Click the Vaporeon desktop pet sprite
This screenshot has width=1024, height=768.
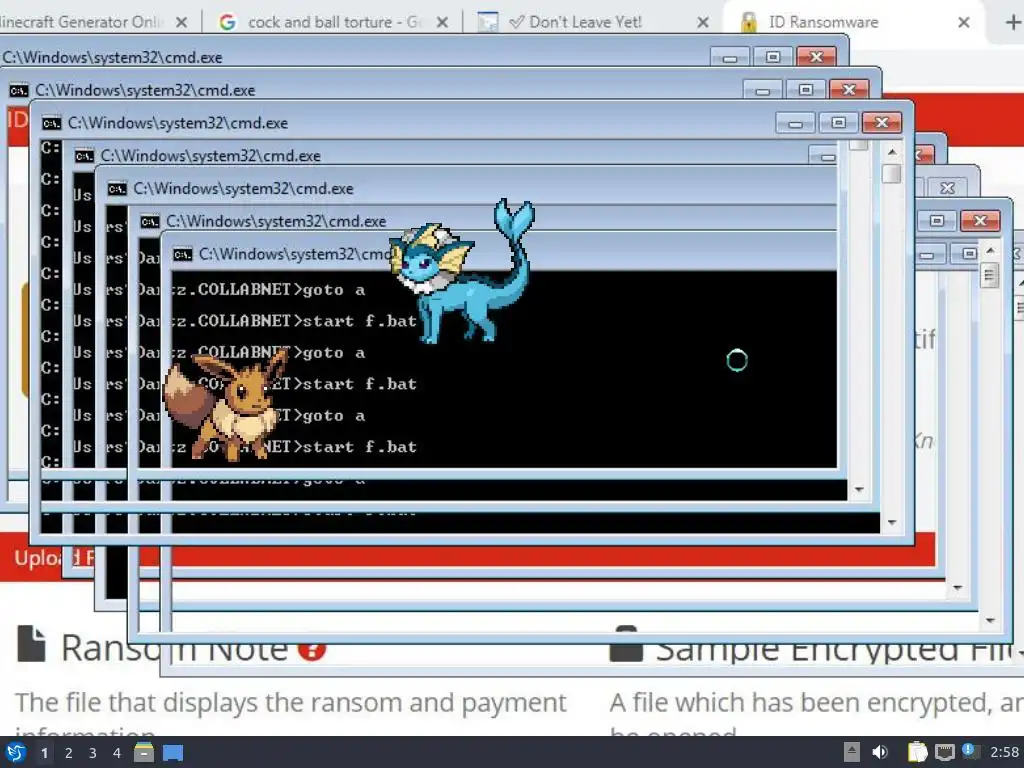point(462,272)
